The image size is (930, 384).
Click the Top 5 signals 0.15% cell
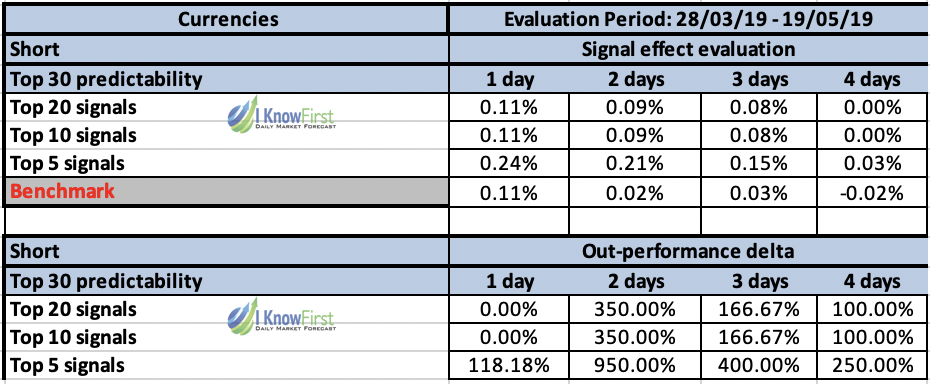(759, 163)
